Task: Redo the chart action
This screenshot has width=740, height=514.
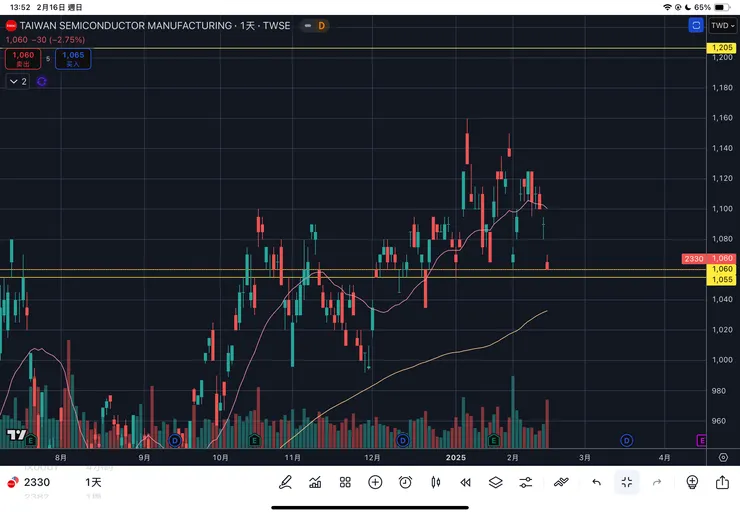Action: coord(657,482)
